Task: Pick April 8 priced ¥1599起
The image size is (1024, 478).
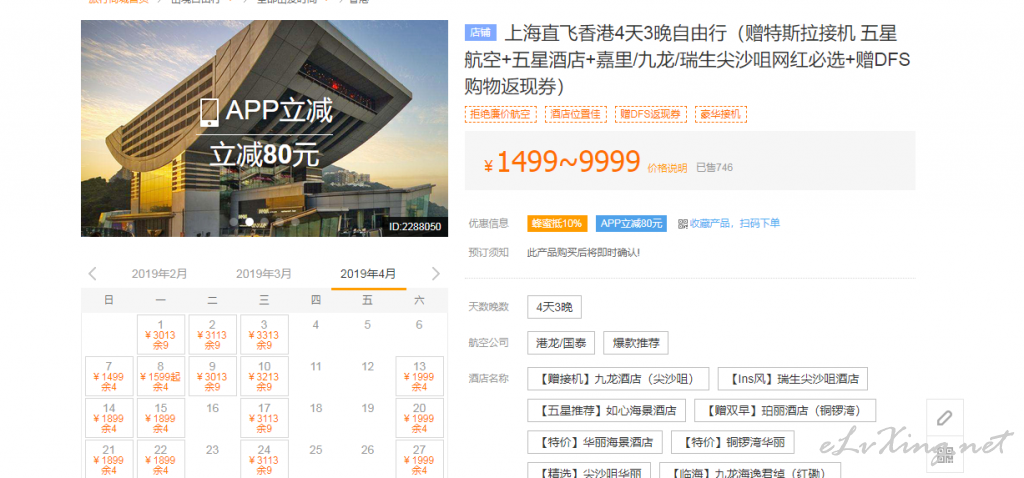Action: click(x=161, y=376)
